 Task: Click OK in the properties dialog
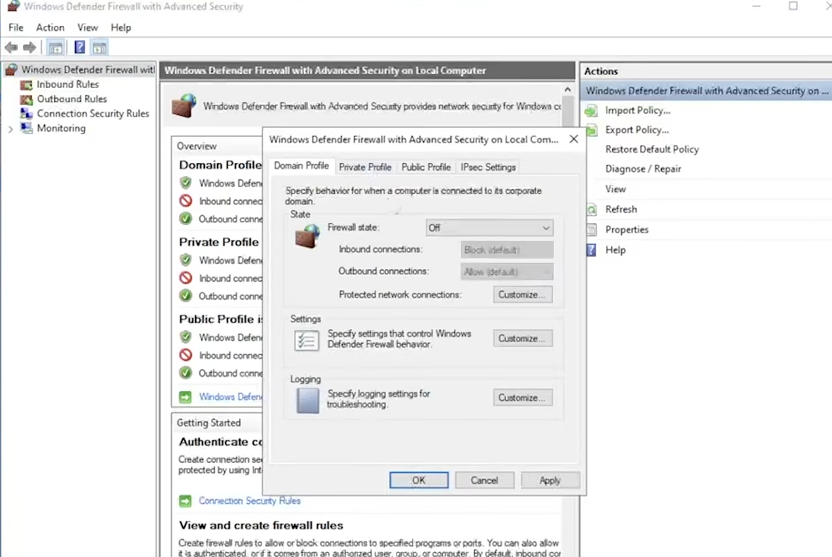pyautogui.click(x=419, y=480)
